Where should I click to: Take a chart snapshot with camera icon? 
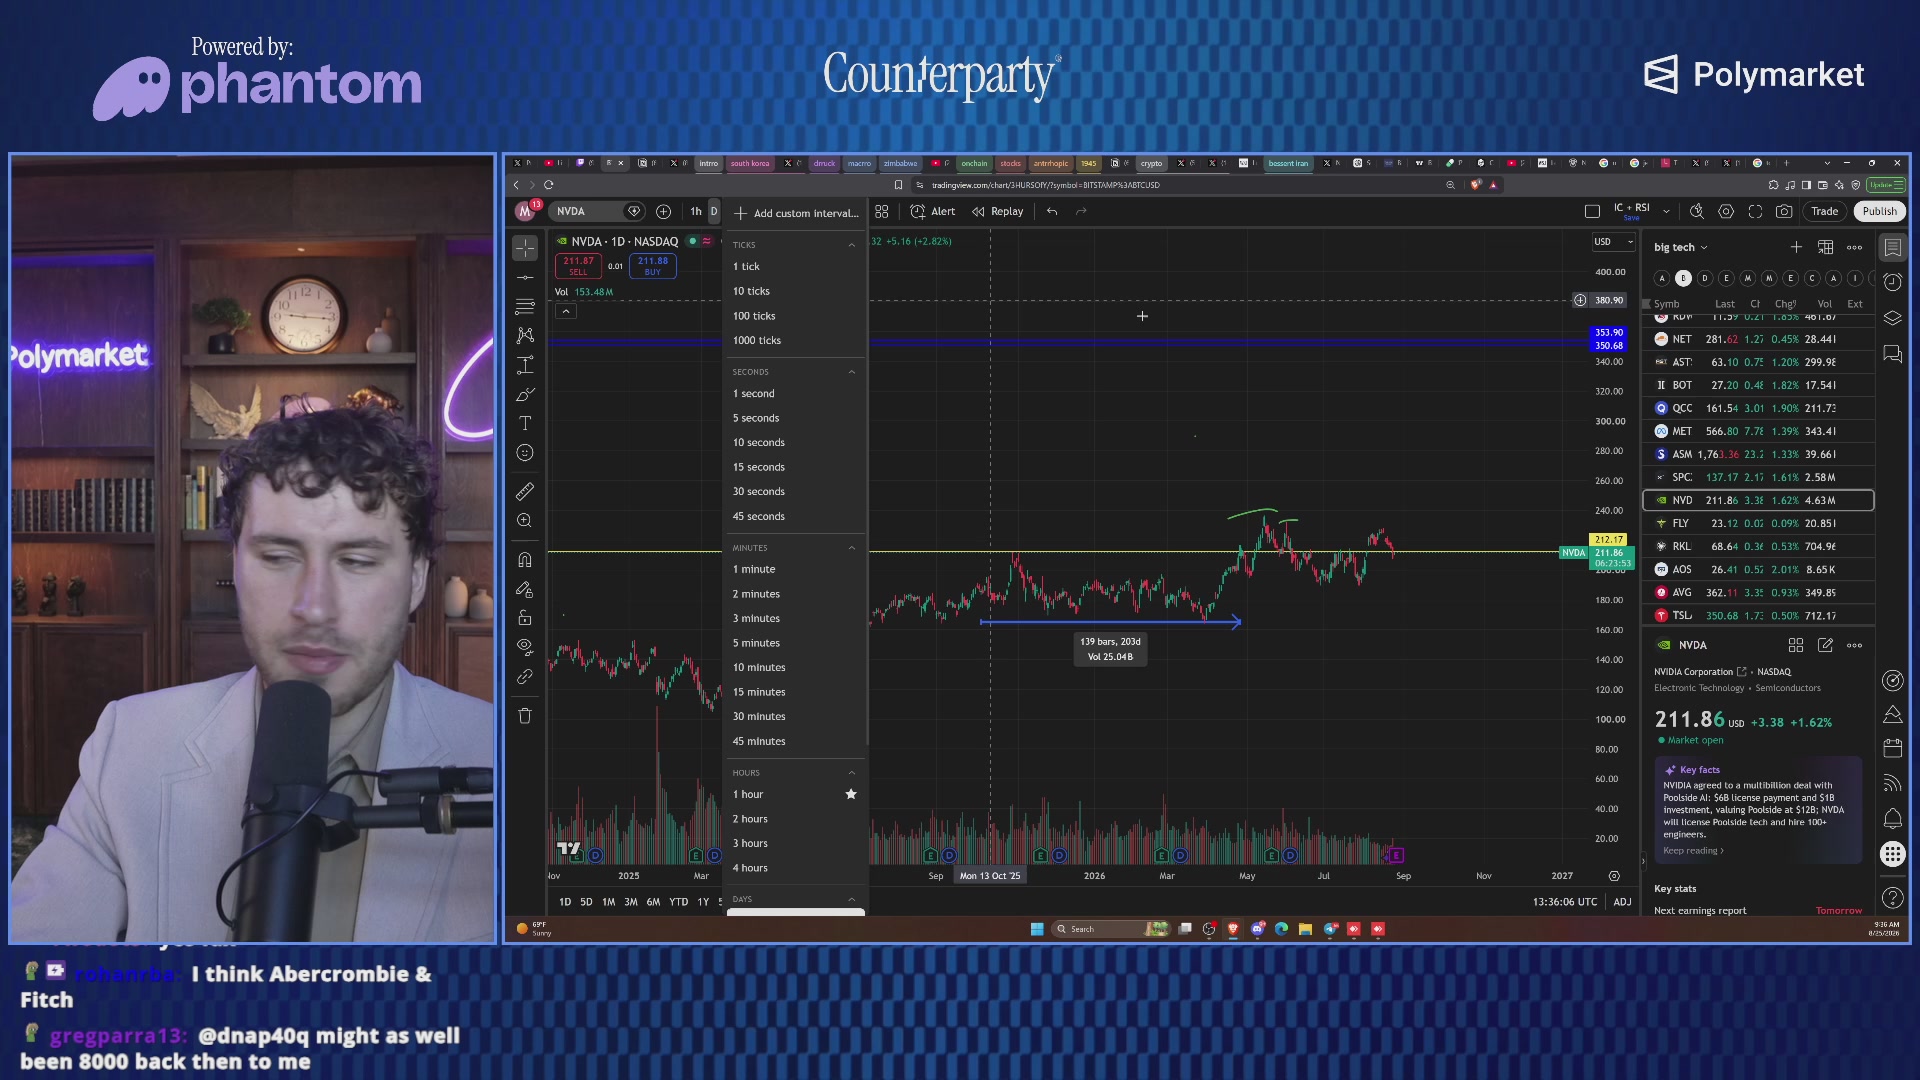click(x=1784, y=211)
